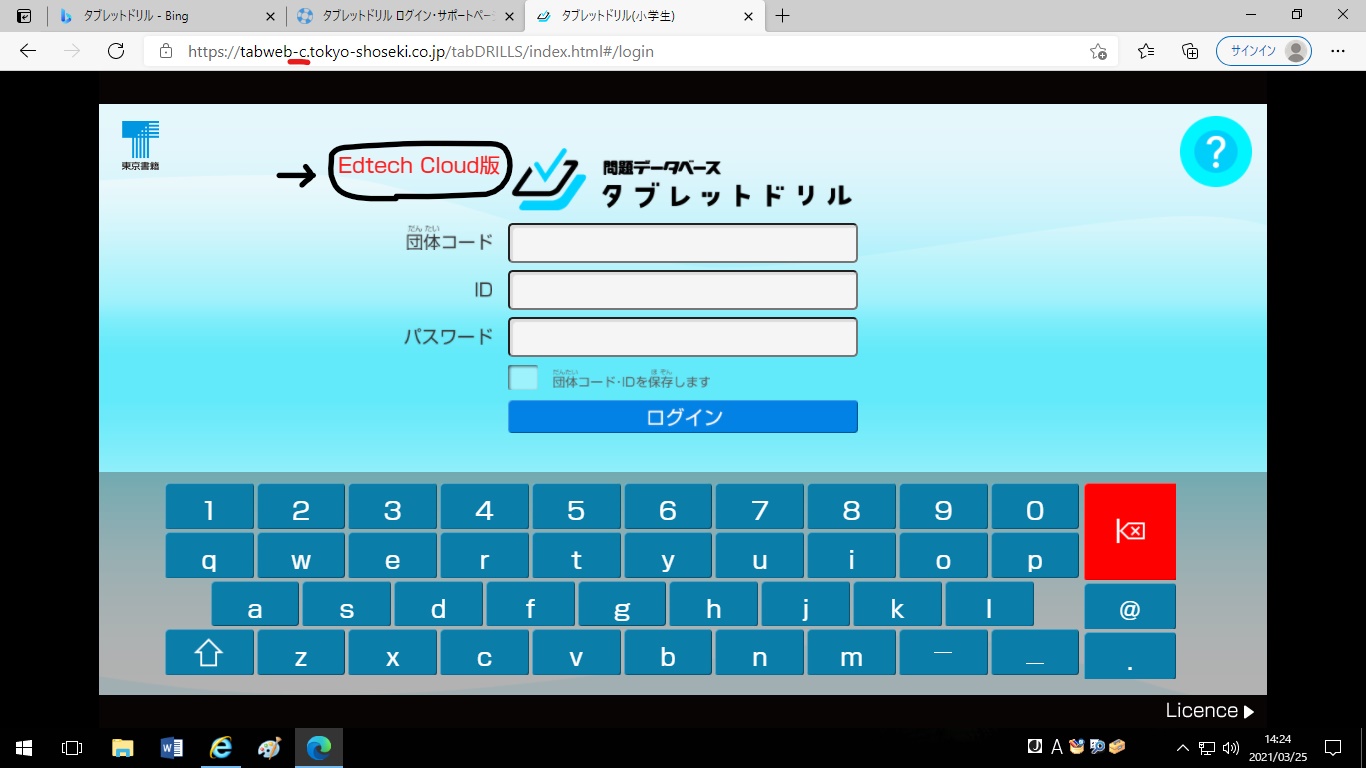Click the サインイン button
The width and height of the screenshot is (1366, 768).
[x=1264, y=51]
